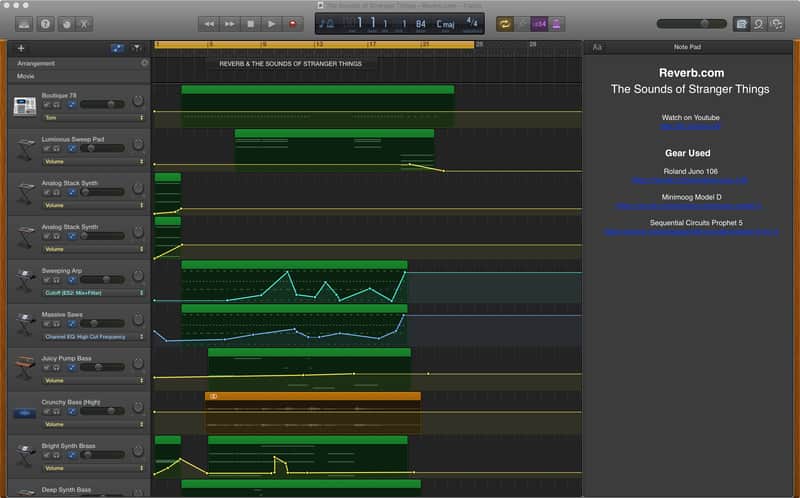
Task: Add a new track with the plus button
Action: point(21,48)
